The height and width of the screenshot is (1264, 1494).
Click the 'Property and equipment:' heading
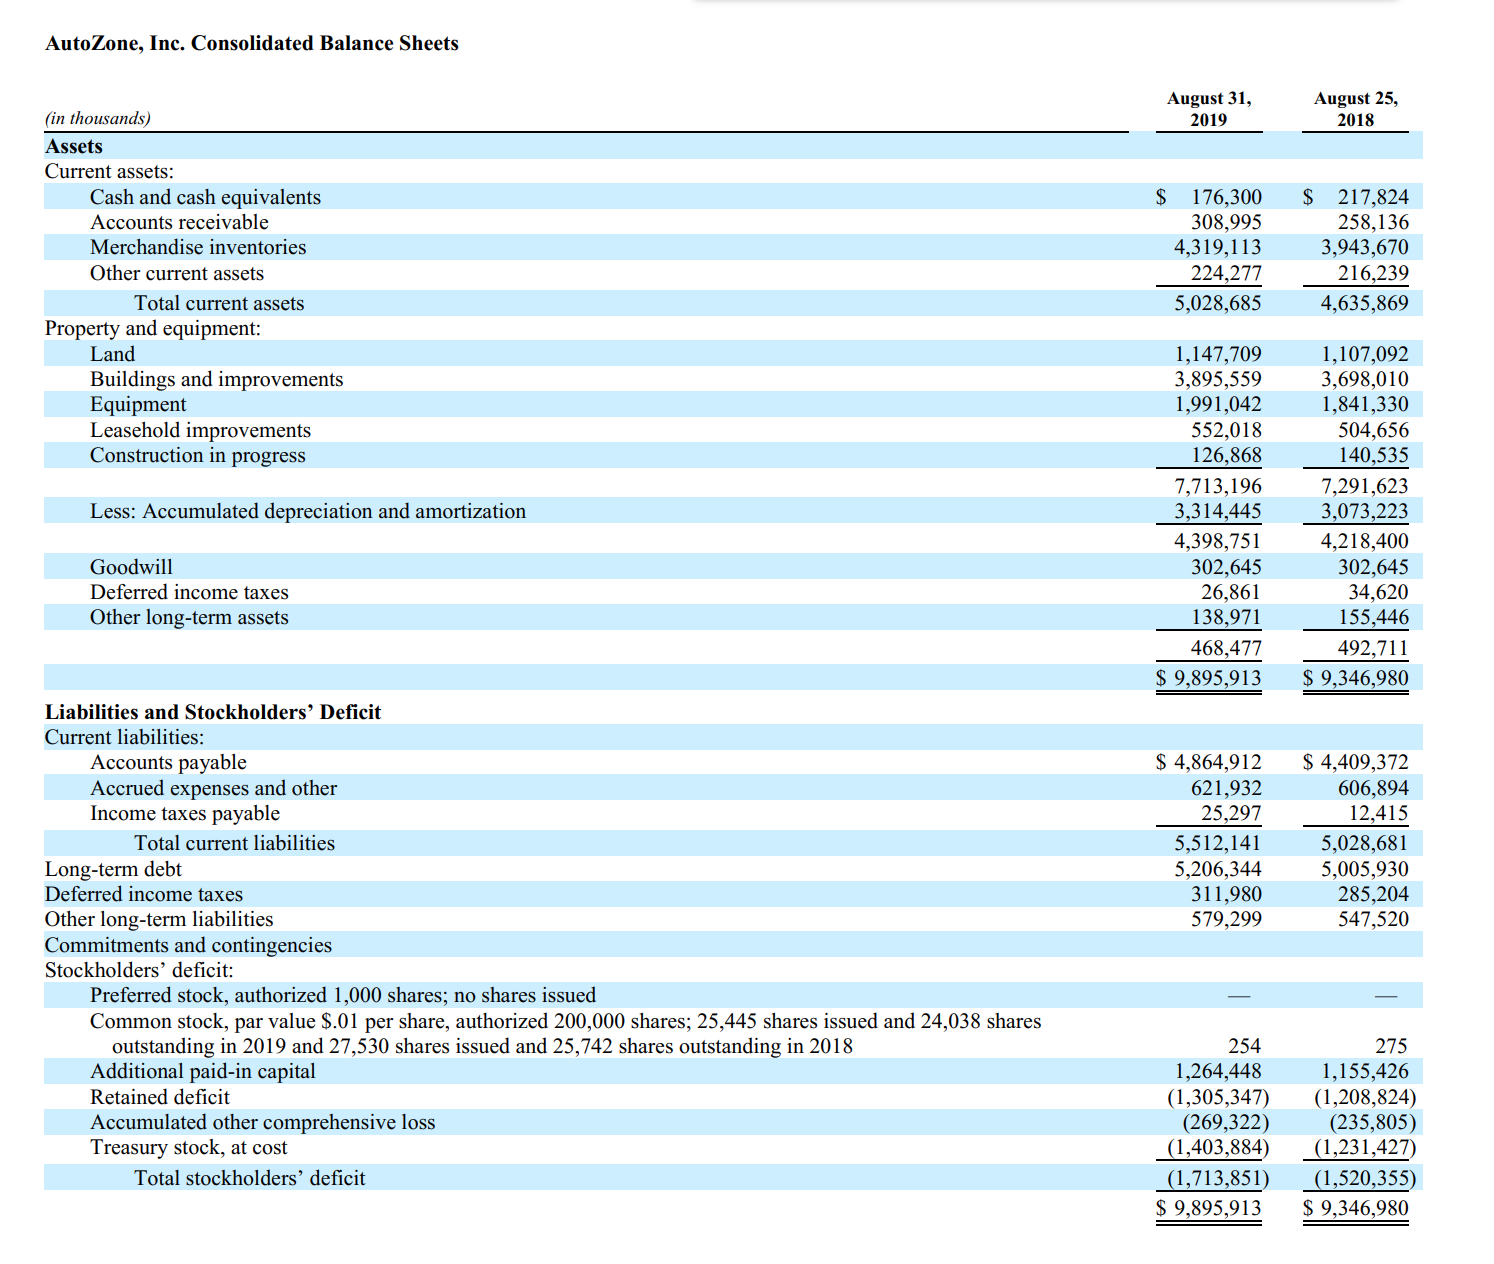click(x=153, y=328)
